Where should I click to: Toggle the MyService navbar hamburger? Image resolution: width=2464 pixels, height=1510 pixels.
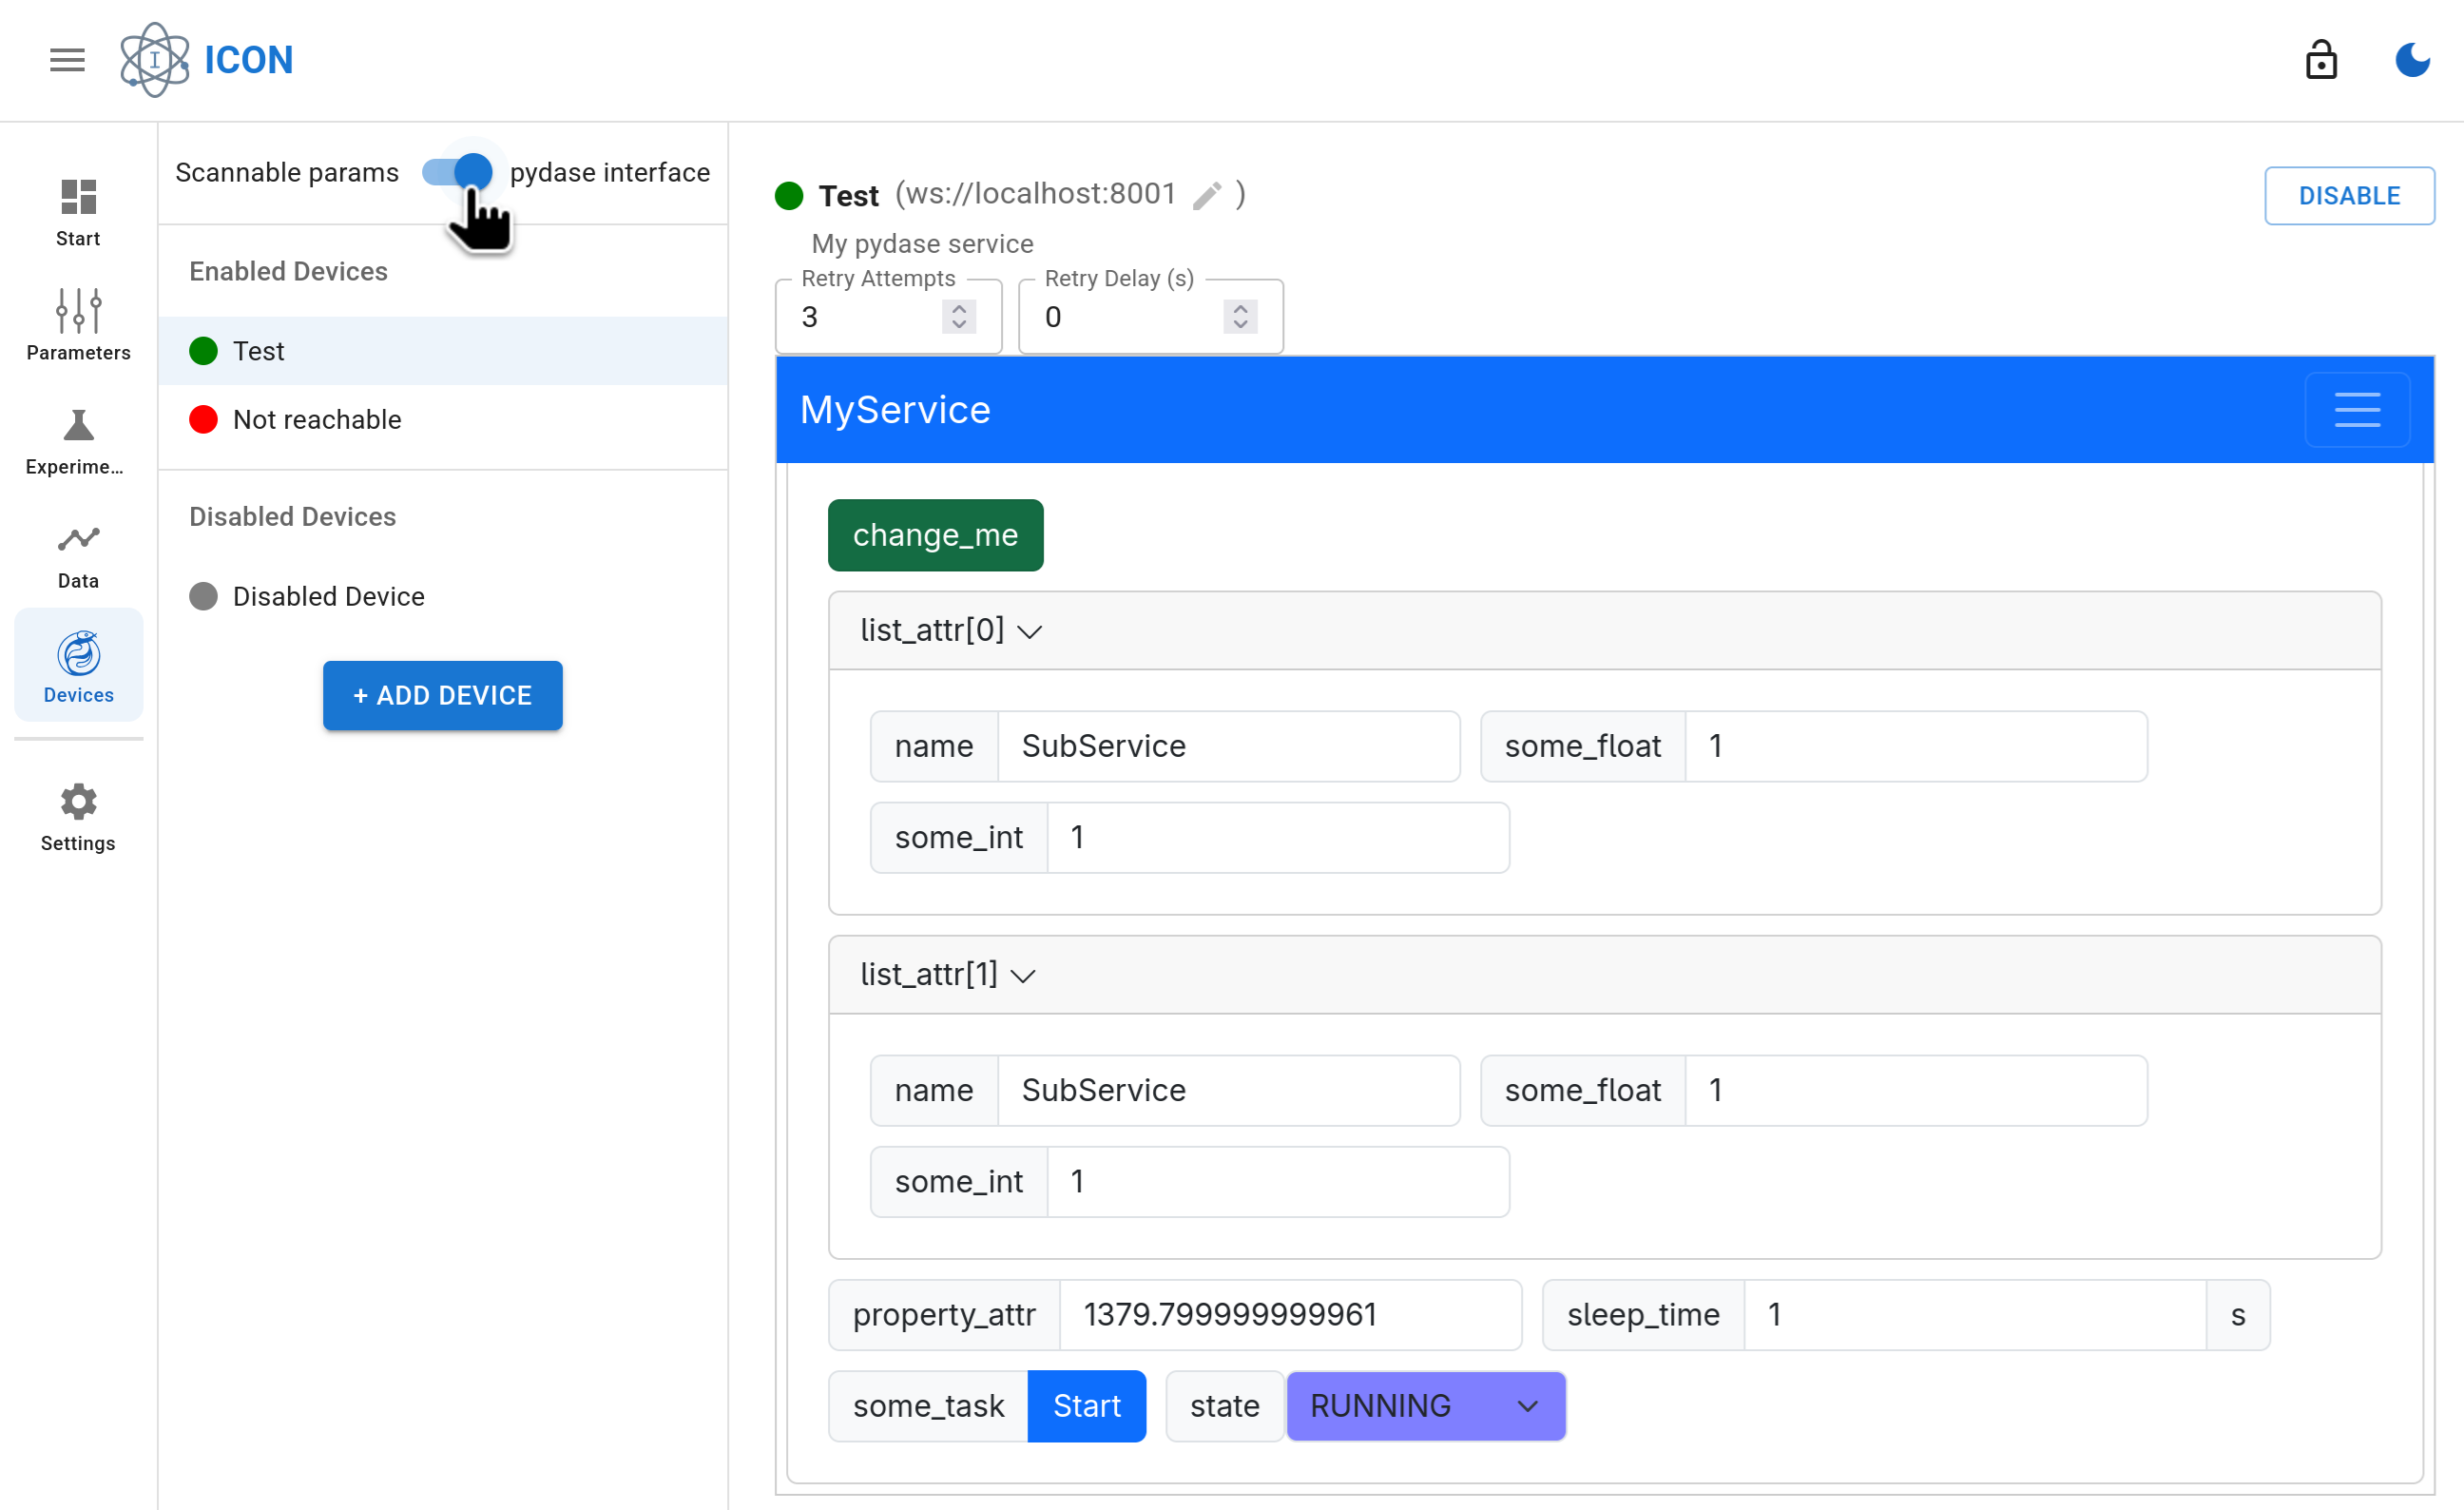coord(2356,410)
